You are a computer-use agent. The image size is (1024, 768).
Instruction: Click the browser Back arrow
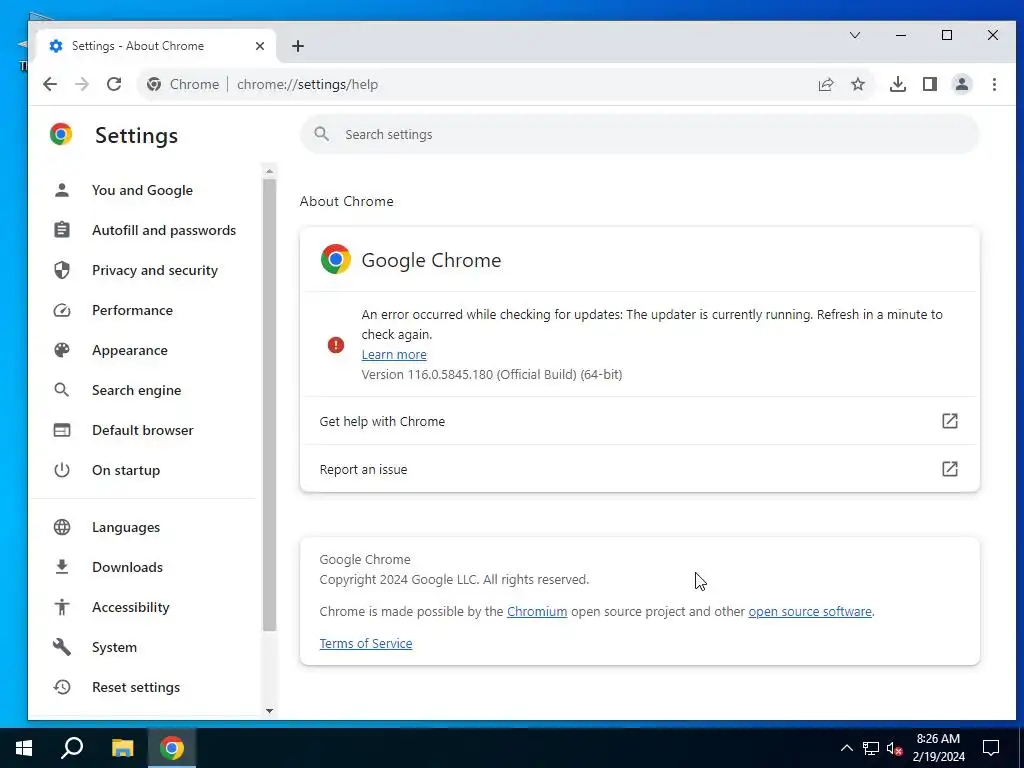pos(50,84)
